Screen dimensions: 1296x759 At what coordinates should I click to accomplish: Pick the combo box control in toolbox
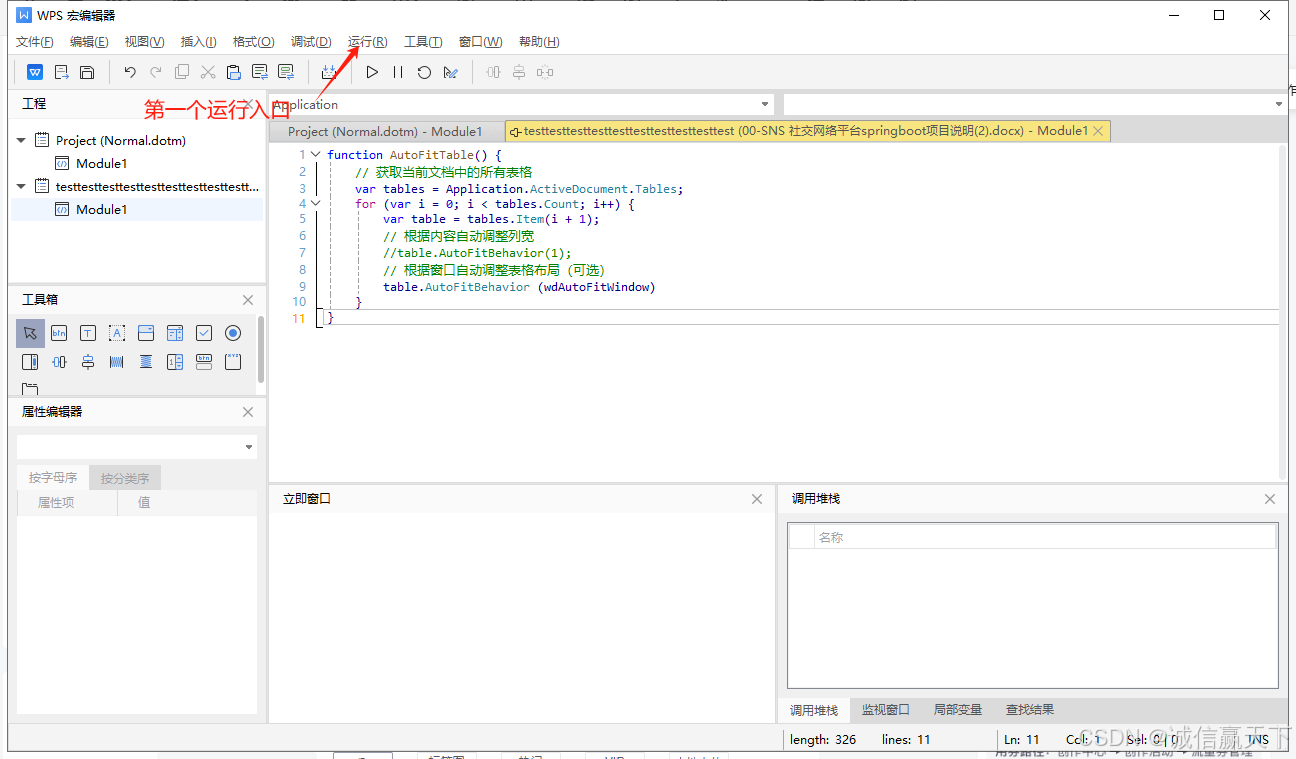click(146, 333)
